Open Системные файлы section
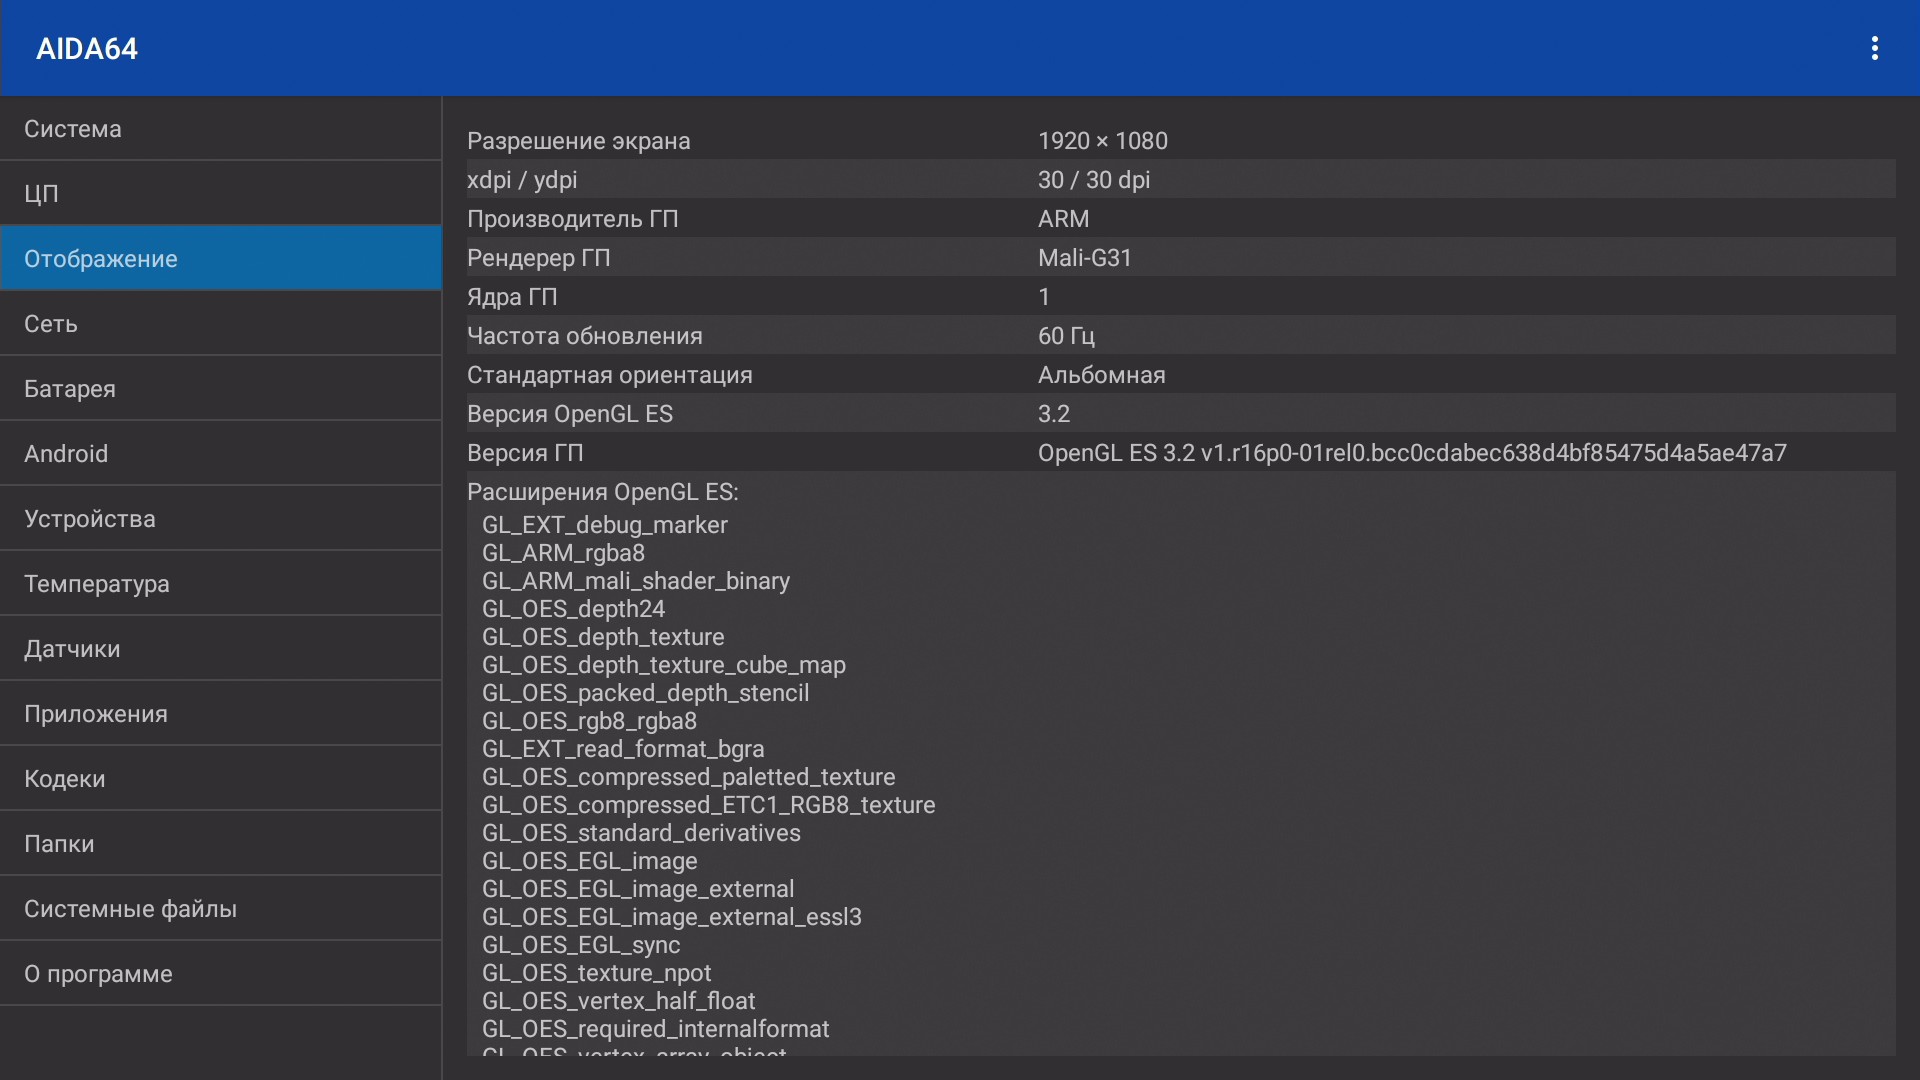Screen dimensions: 1920x1080 pyautogui.click(x=220, y=908)
